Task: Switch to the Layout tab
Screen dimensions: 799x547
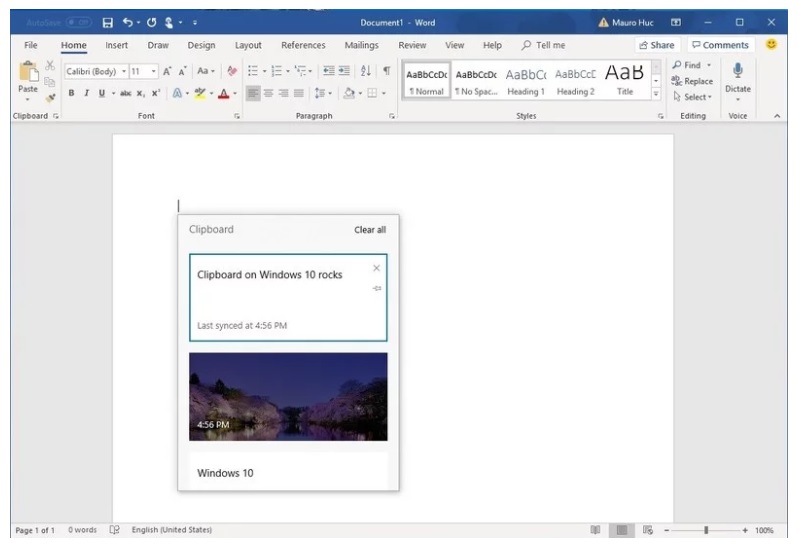Action: [x=248, y=45]
